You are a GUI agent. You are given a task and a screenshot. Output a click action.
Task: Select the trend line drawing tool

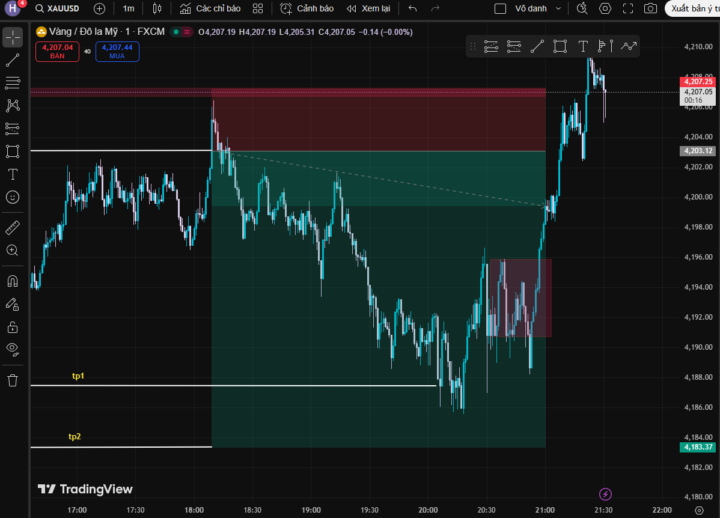[13, 60]
